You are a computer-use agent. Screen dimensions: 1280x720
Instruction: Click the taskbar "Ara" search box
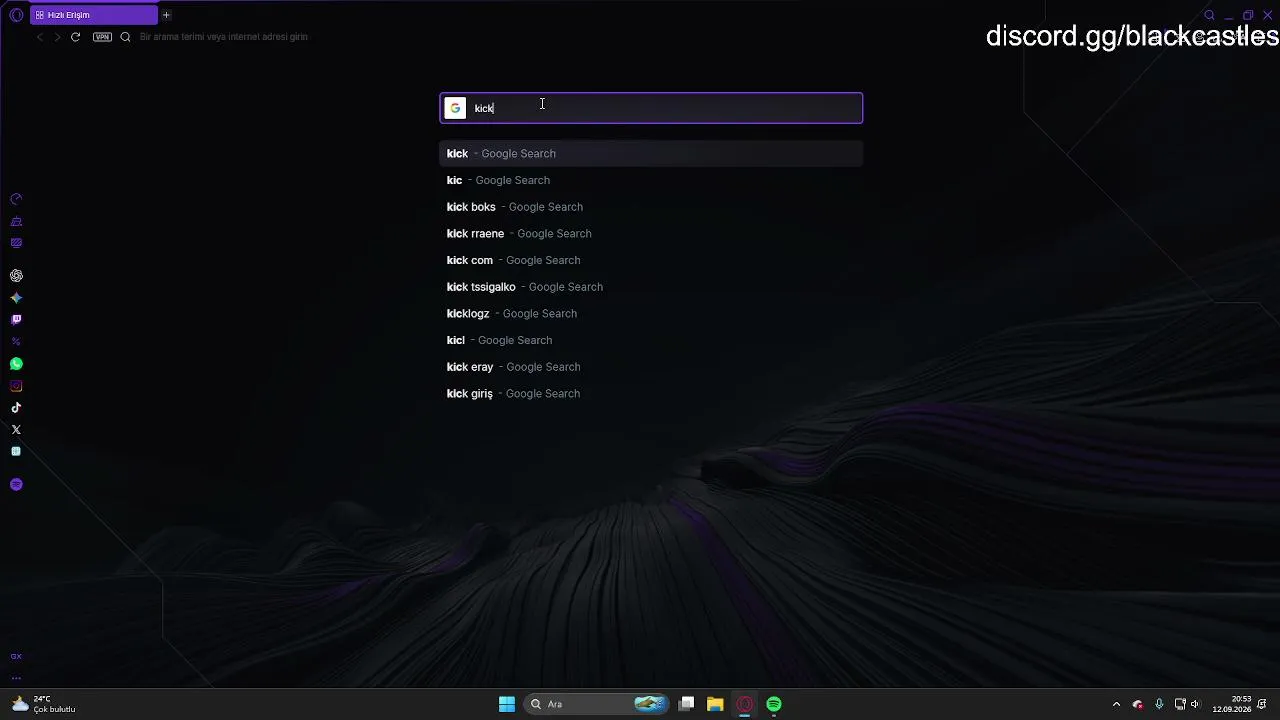tap(597, 704)
